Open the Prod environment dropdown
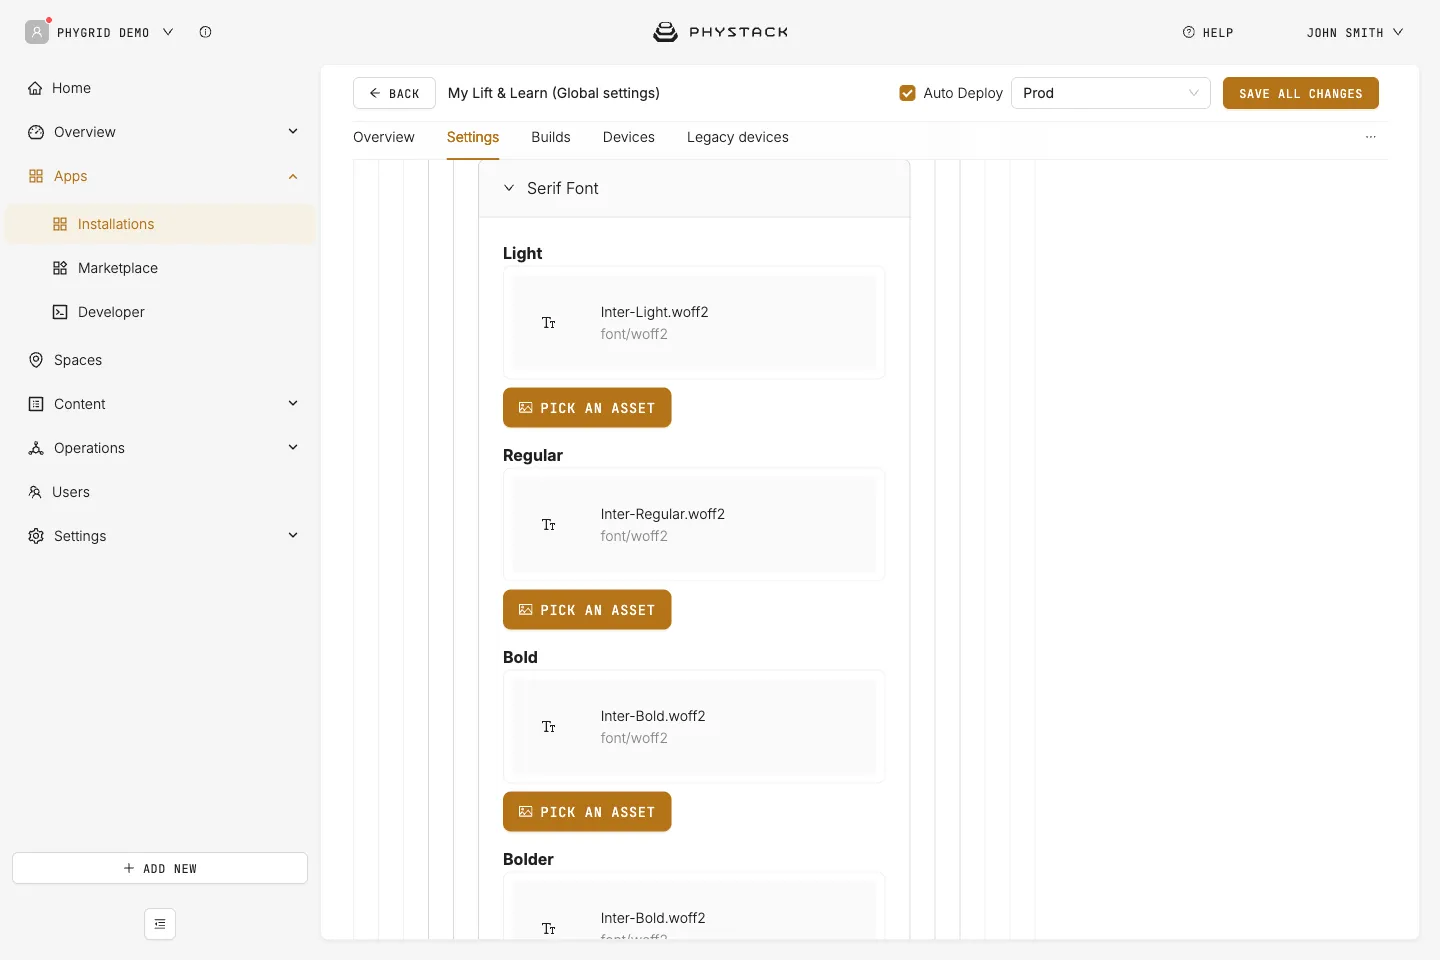The width and height of the screenshot is (1440, 960). (1111, 93)
